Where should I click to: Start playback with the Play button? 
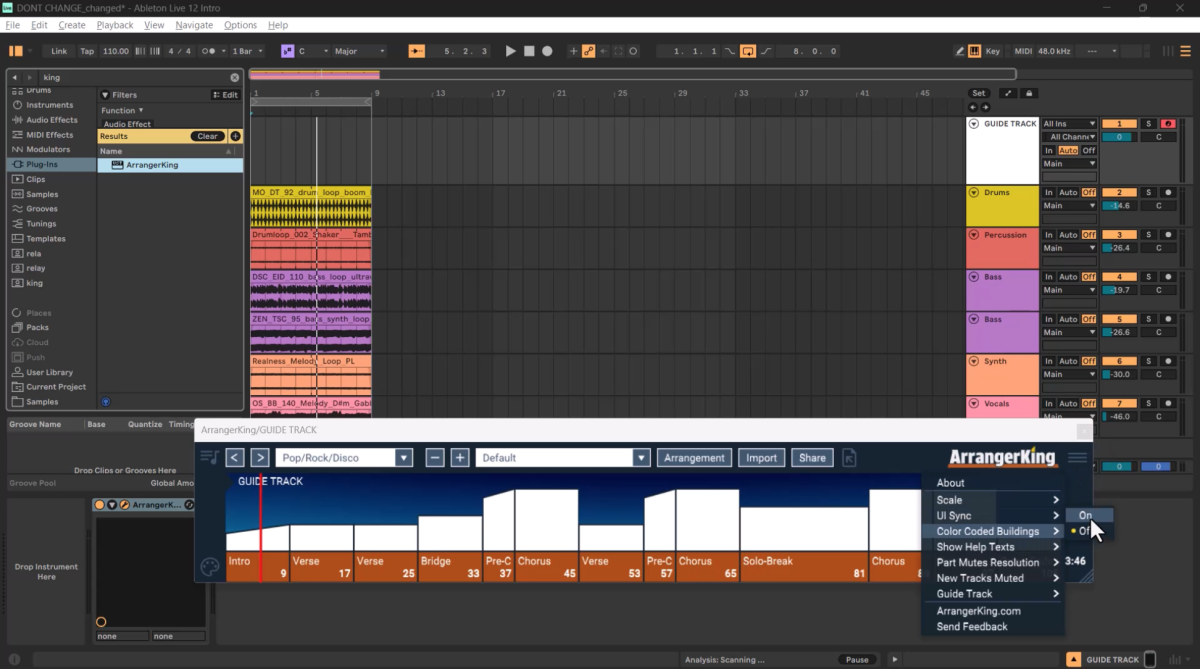(x=511, y=51)
